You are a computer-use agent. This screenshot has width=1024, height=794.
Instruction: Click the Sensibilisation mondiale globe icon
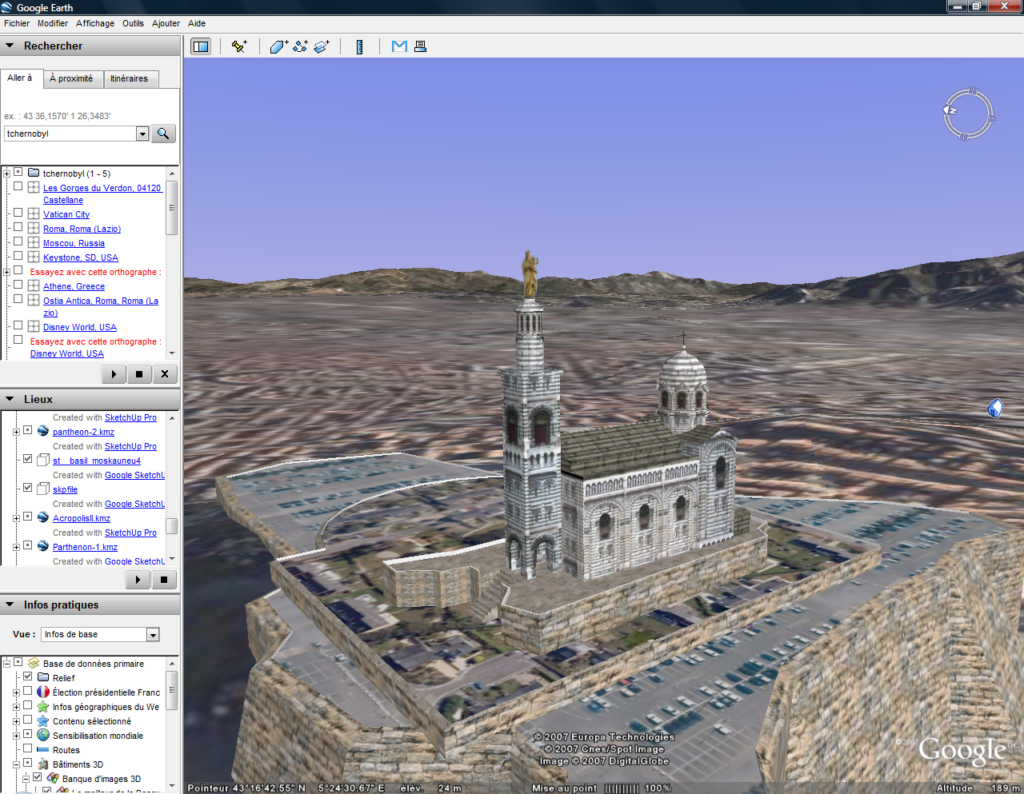coord(43,735)
